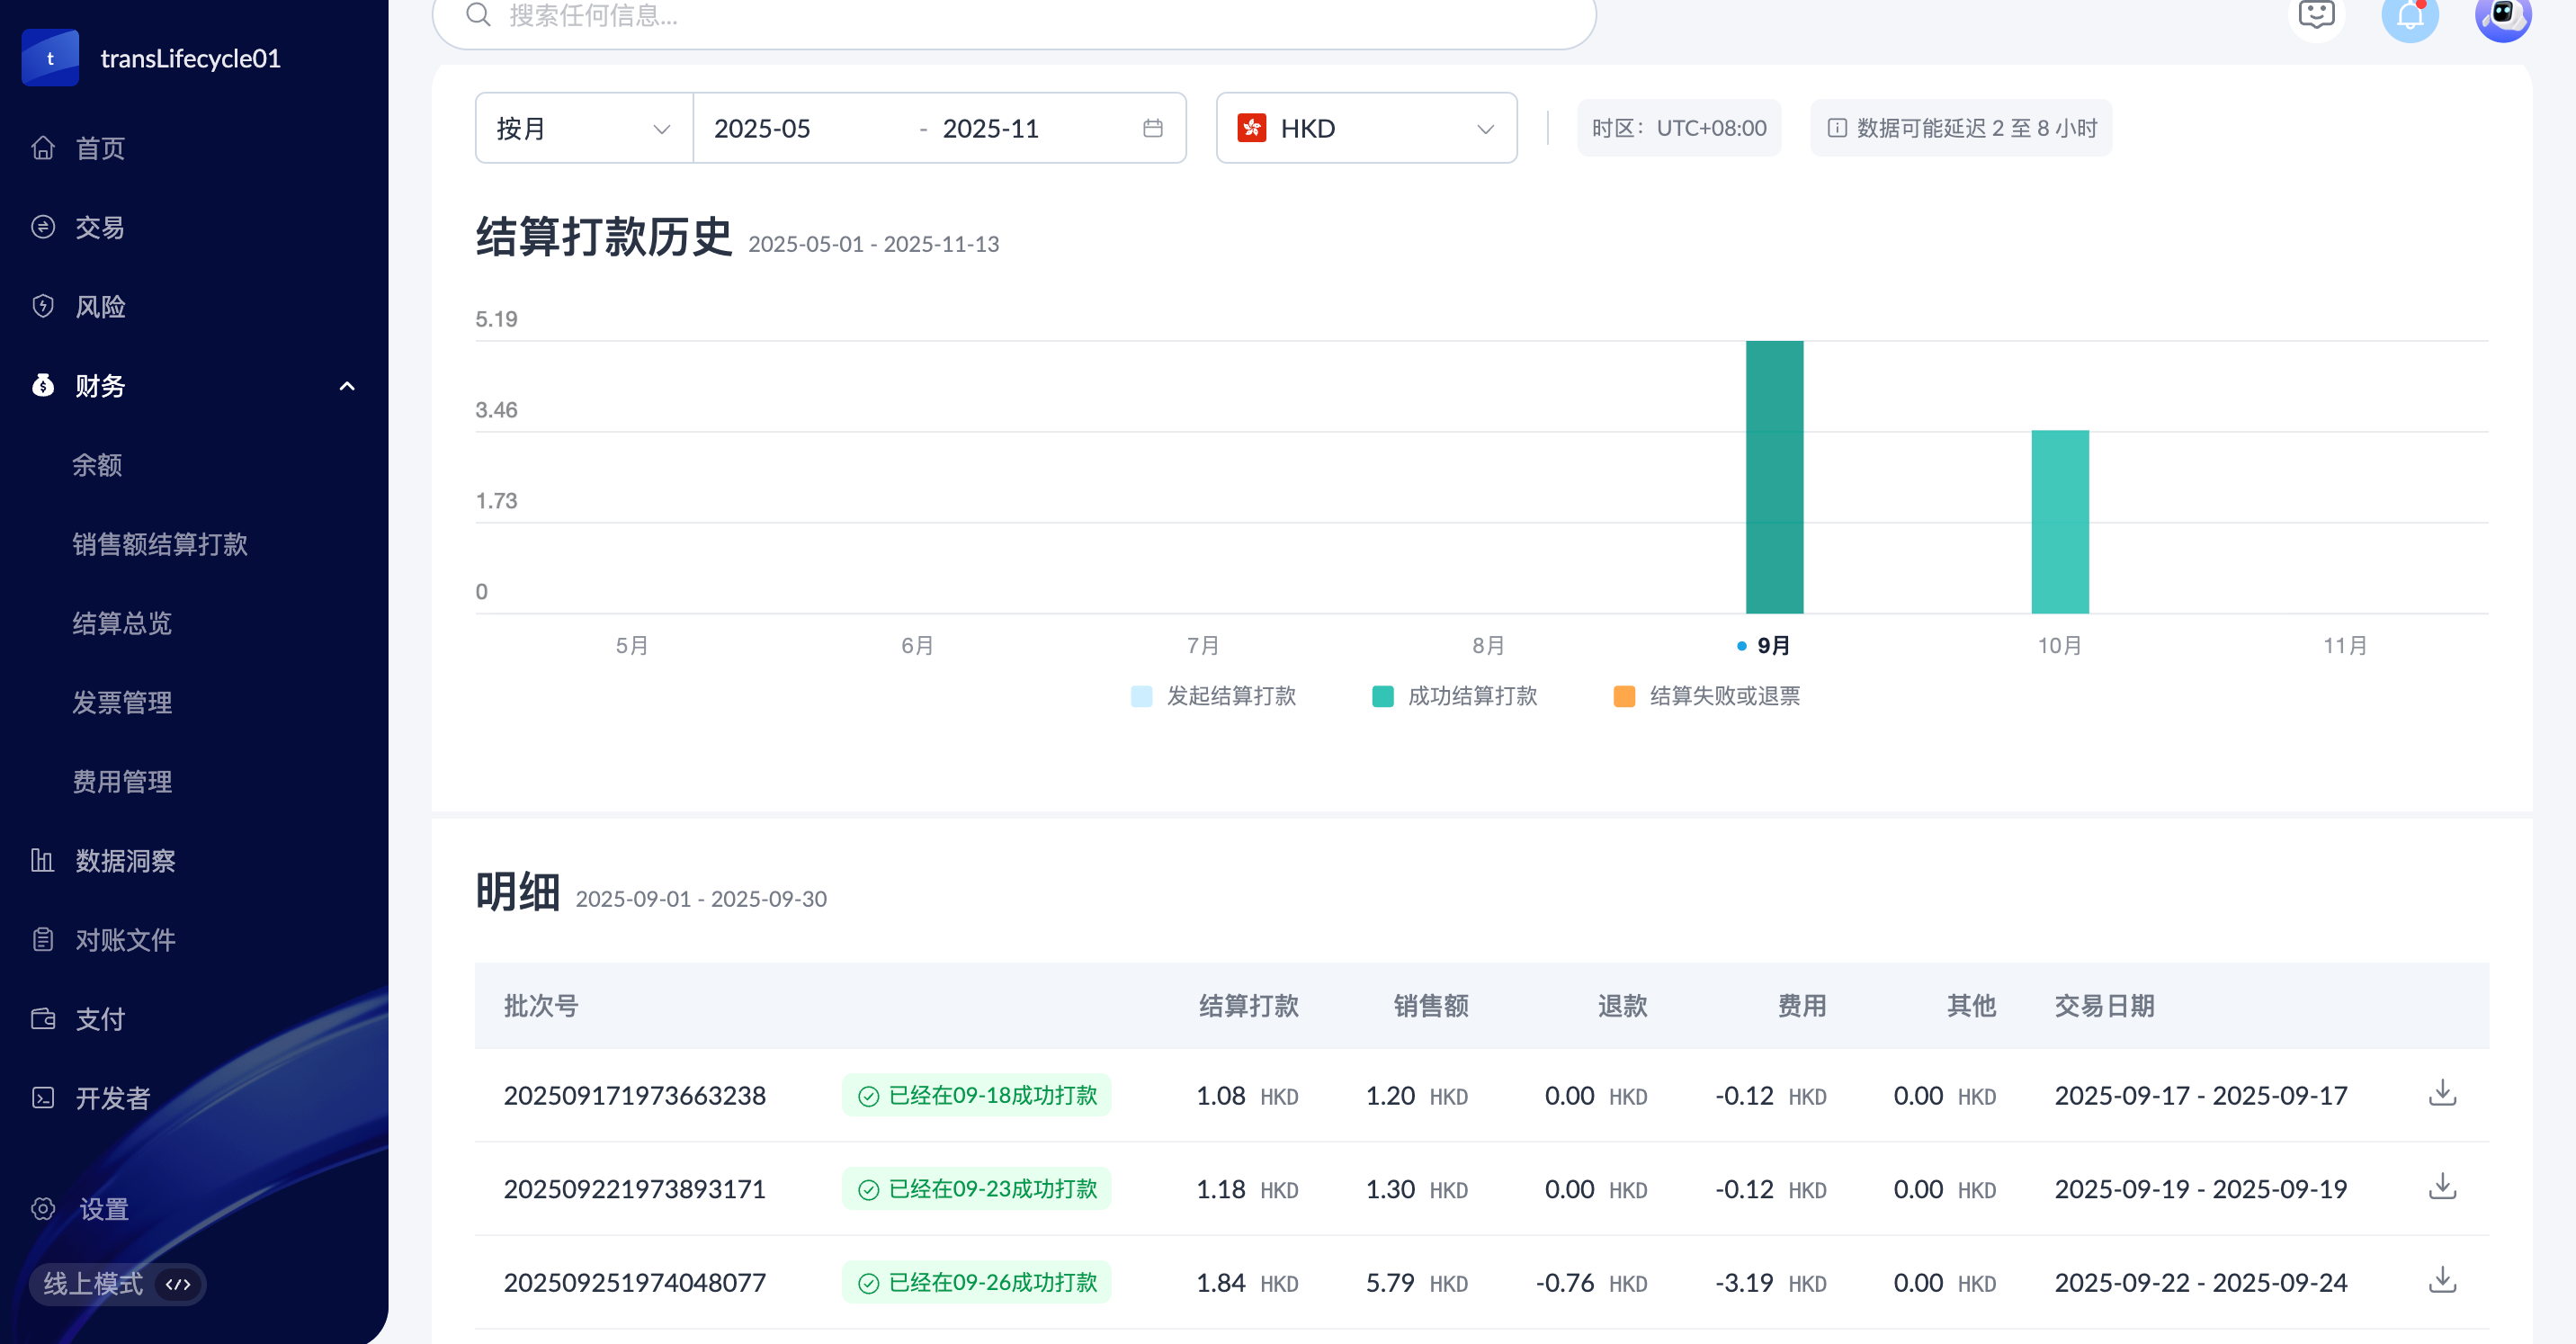Toggle 成功结算打款 legend series
The height and width of the screenshot is (1344, 2576).
coord(1455,696)
